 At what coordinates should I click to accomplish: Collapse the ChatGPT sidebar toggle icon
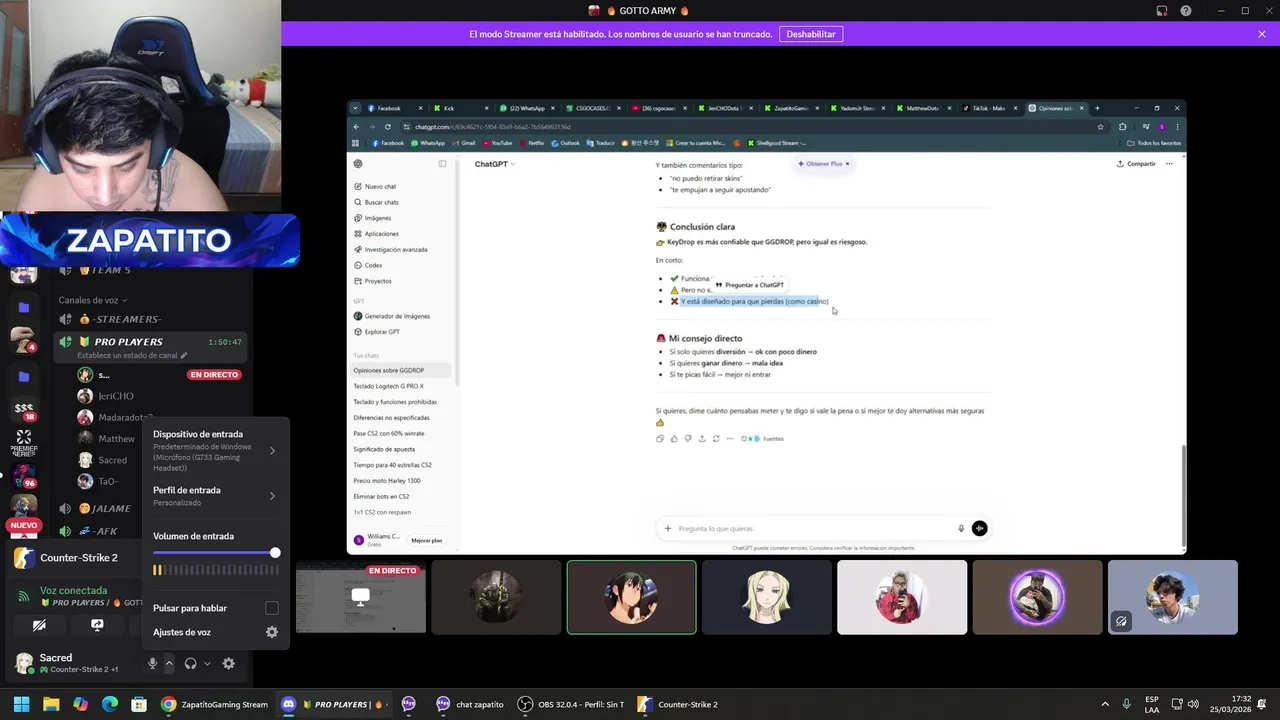(442, 164)
